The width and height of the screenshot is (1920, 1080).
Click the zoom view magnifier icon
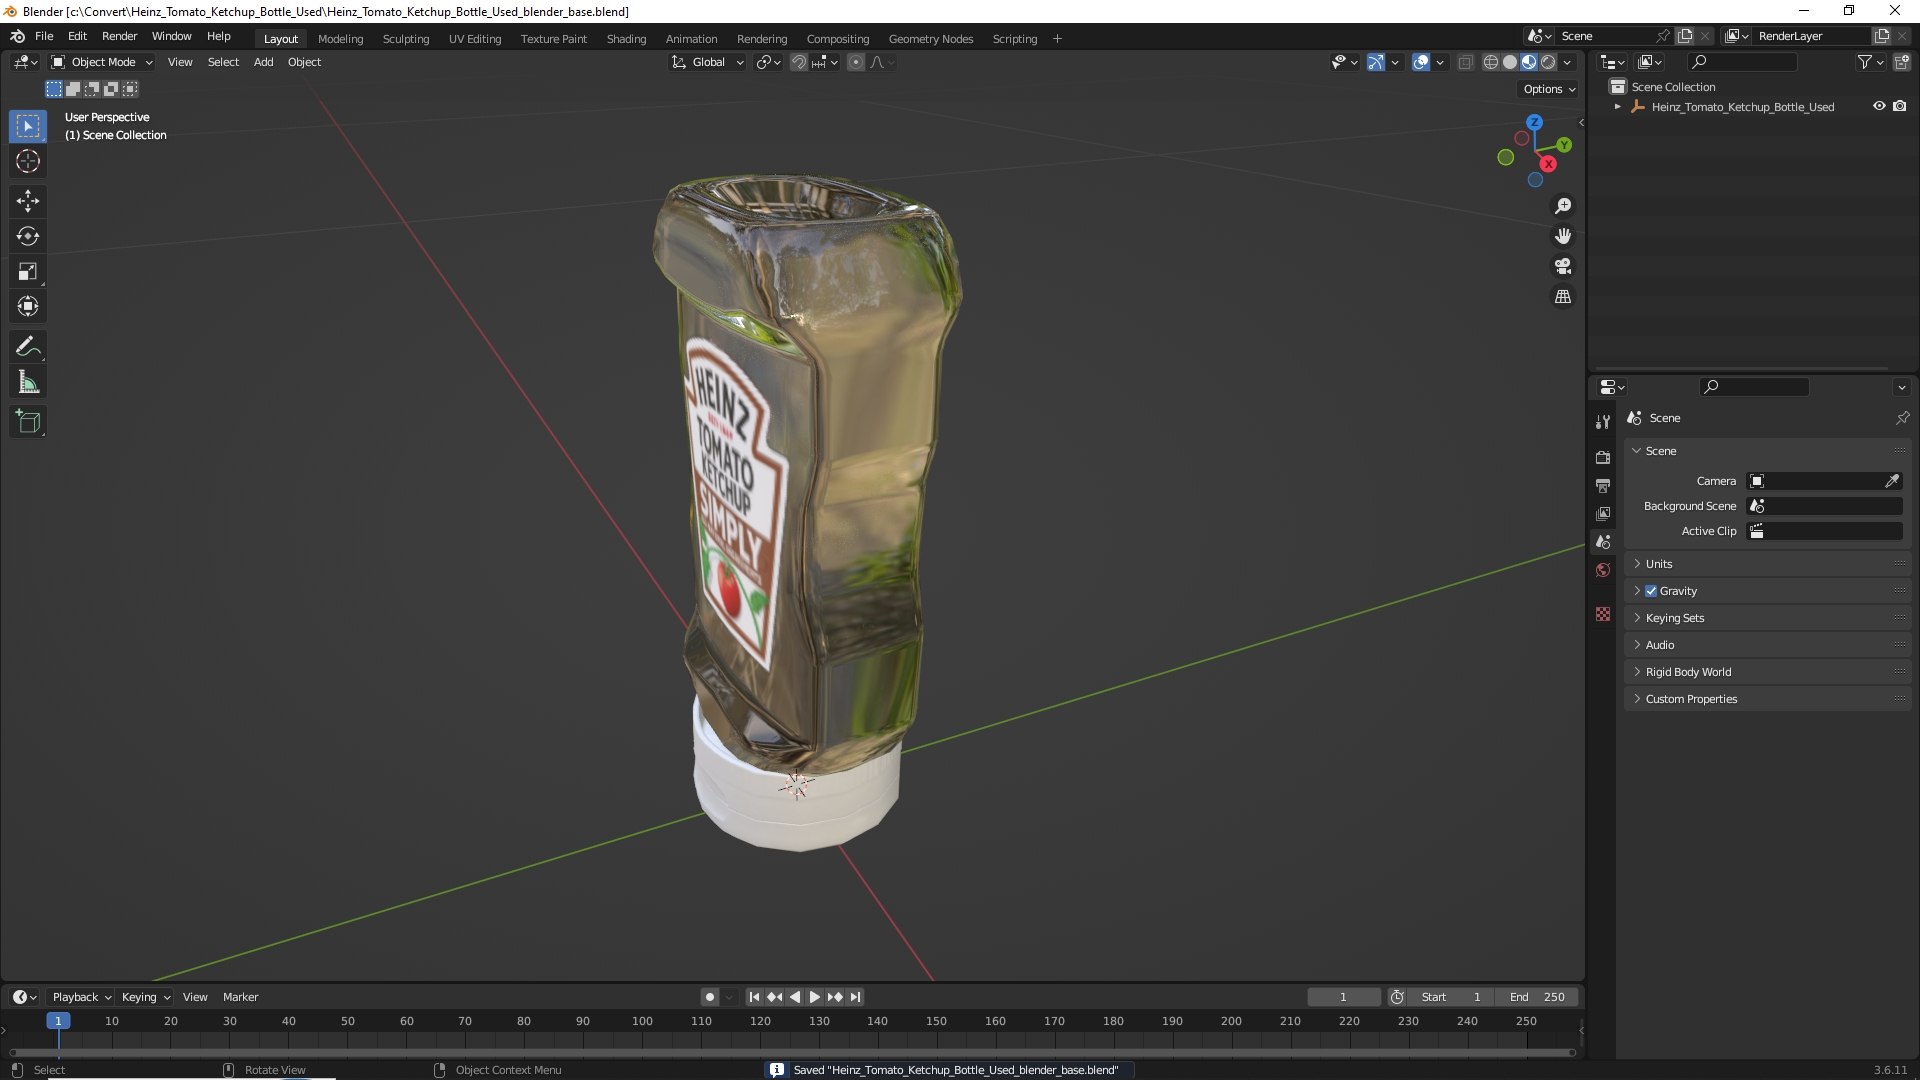coord(1563,206)
